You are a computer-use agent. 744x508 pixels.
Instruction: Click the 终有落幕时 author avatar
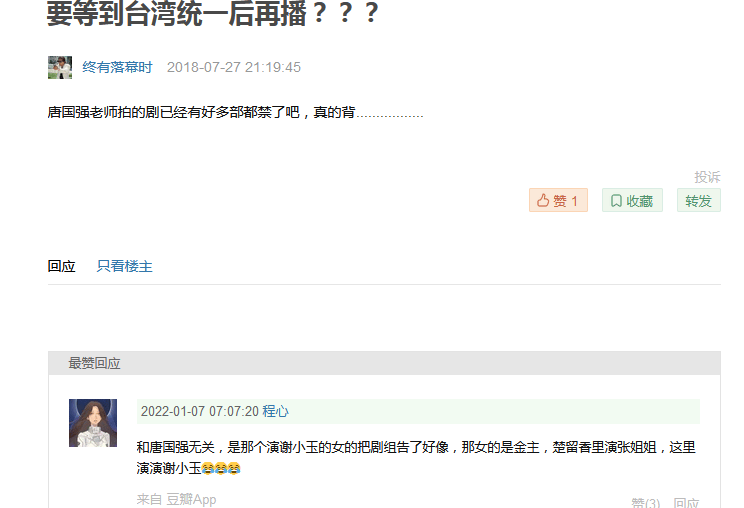(60, 67)
